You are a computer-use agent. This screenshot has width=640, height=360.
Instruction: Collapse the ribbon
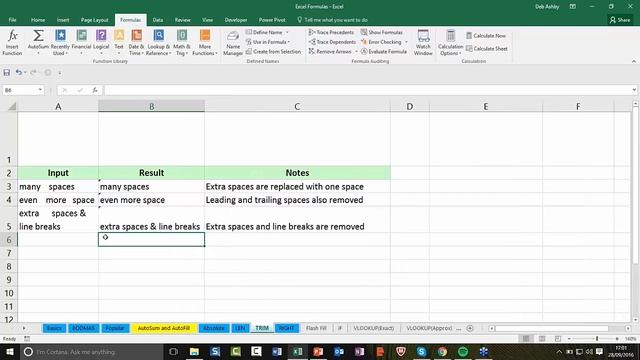633,61
